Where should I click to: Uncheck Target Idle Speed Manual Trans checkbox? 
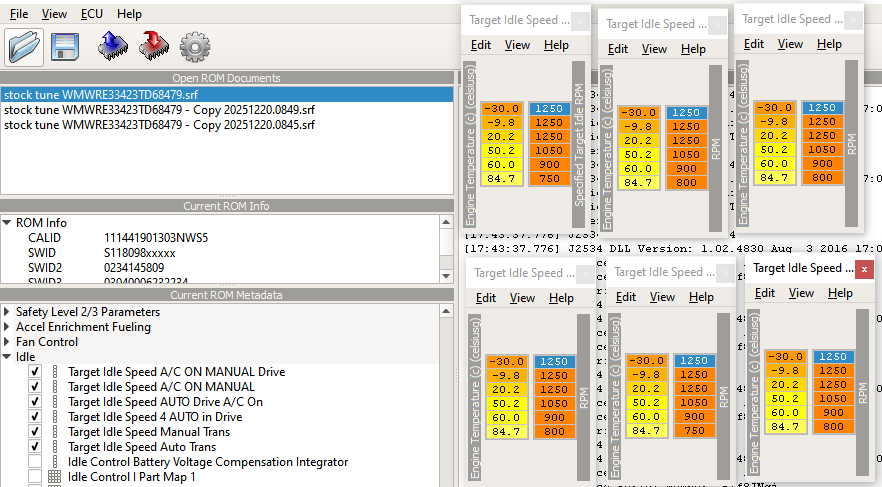[x=35, y=432]
